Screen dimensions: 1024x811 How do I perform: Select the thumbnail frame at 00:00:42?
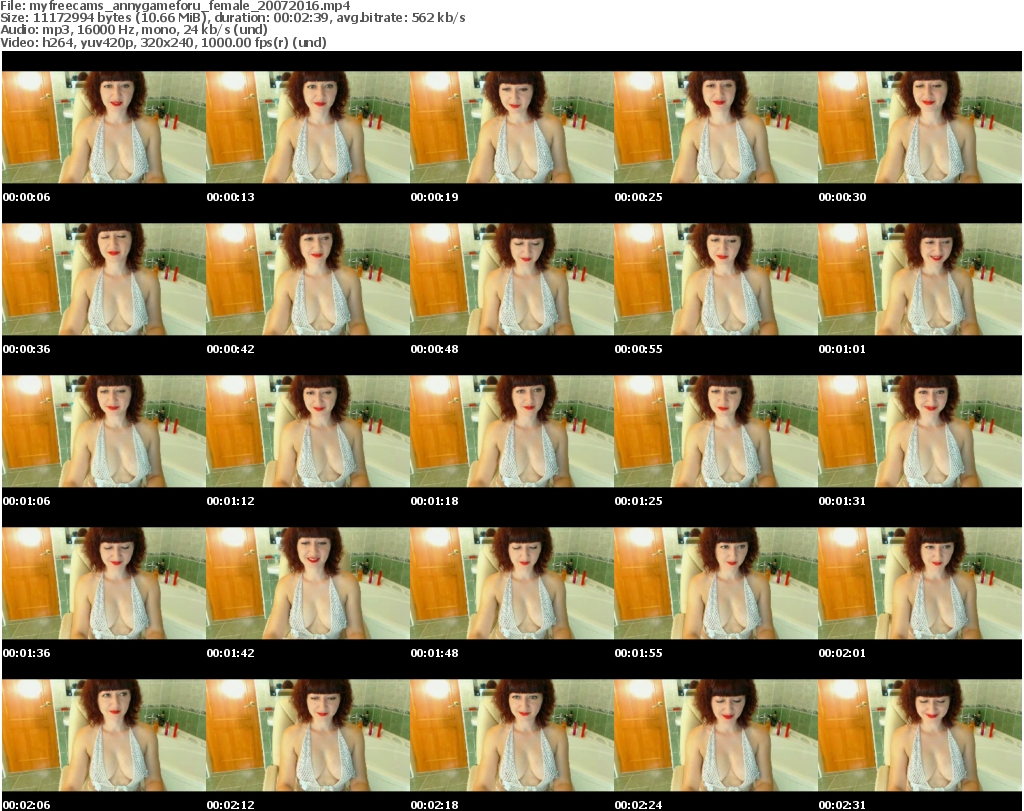coord(308,279)
